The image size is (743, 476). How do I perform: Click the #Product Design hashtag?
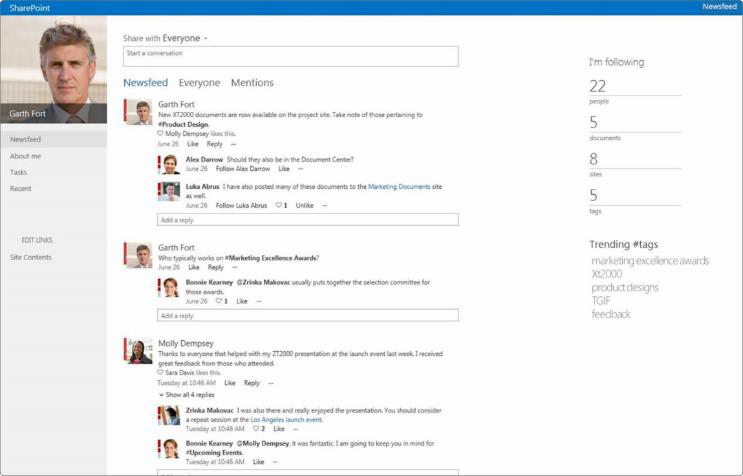click(183, 125)
